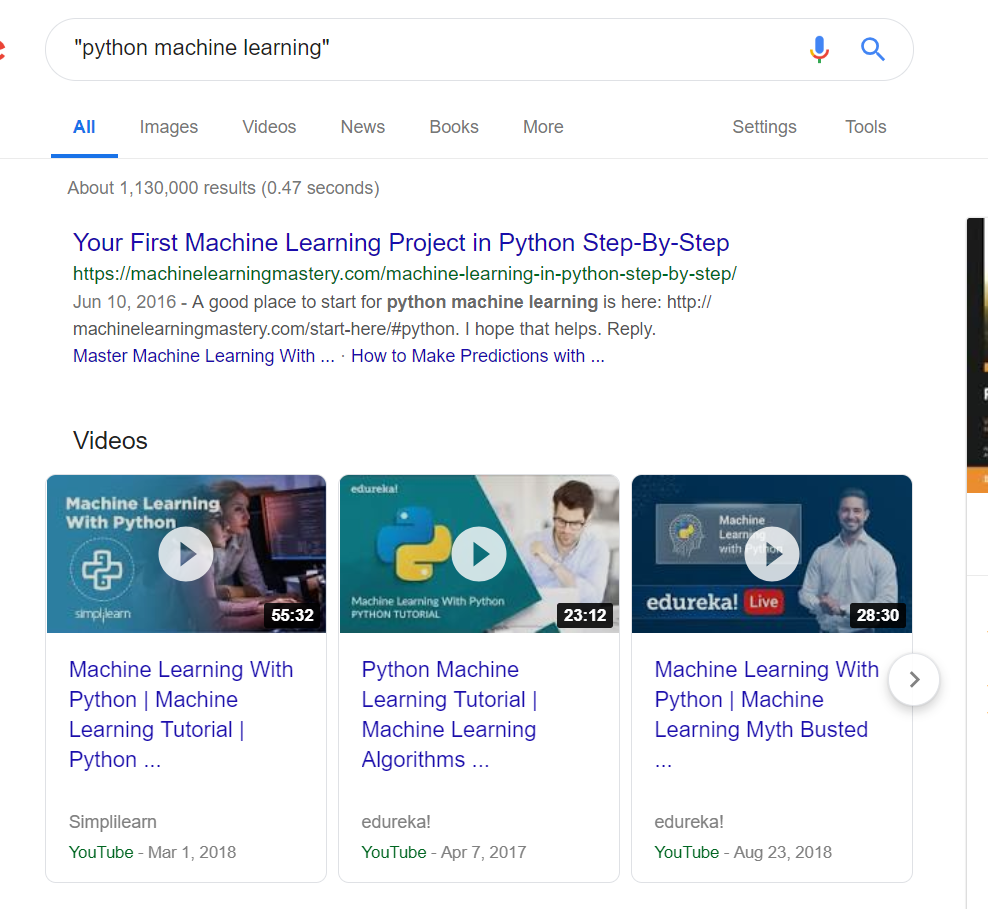Show next videos with carousel arrow
The image size is (988, 909).
914,680
